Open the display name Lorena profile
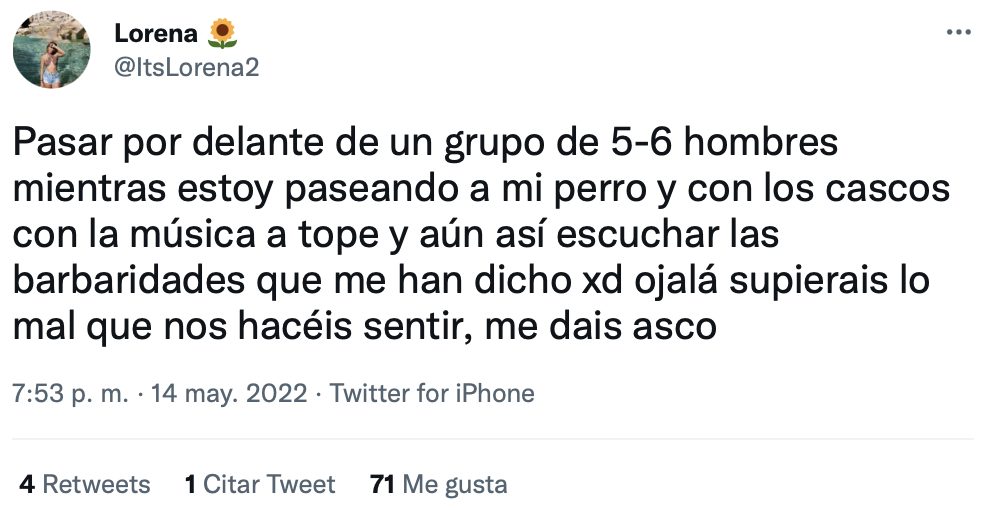The image size is (990, 510). [x=157, y=34]
